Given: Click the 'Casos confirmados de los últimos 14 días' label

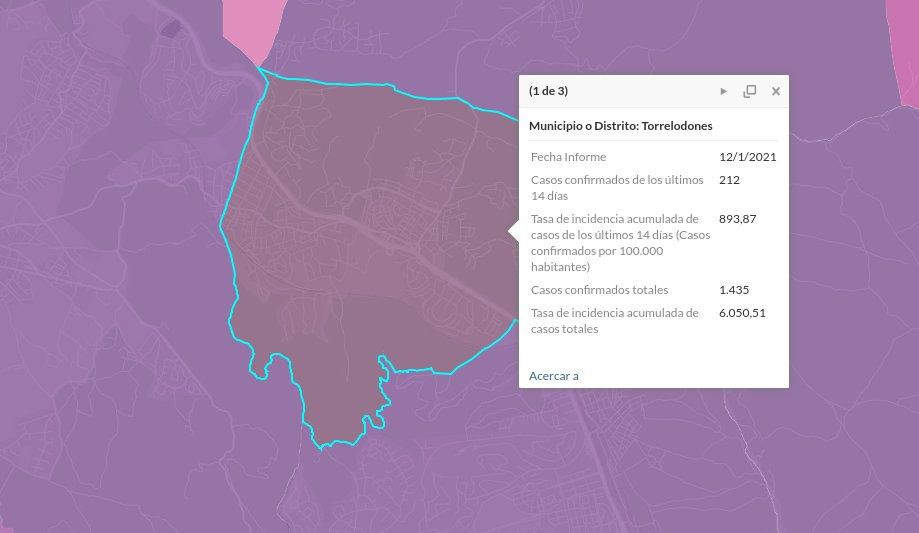Looking at the screenshot, I should click(x=617, y=188).
